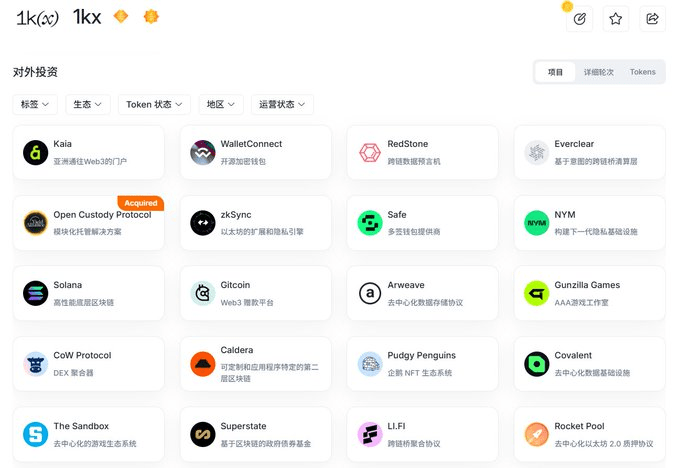Click the LI.FI project name
This screenshot has height=468, width=680.
click(396, 426)
